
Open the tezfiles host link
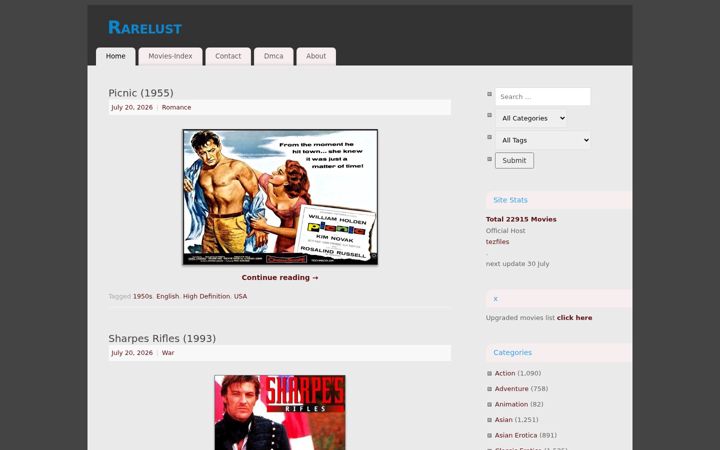[x=497, y=242]
